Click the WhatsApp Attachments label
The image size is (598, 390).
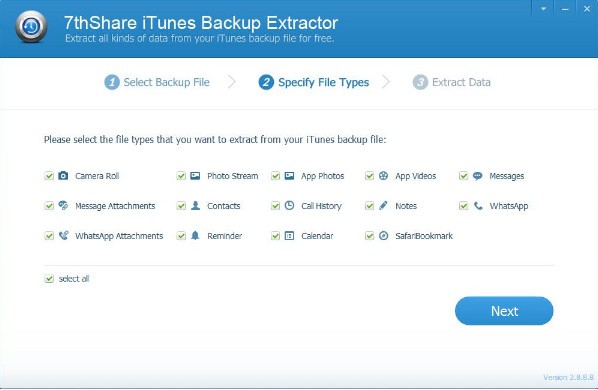[119, 236]
